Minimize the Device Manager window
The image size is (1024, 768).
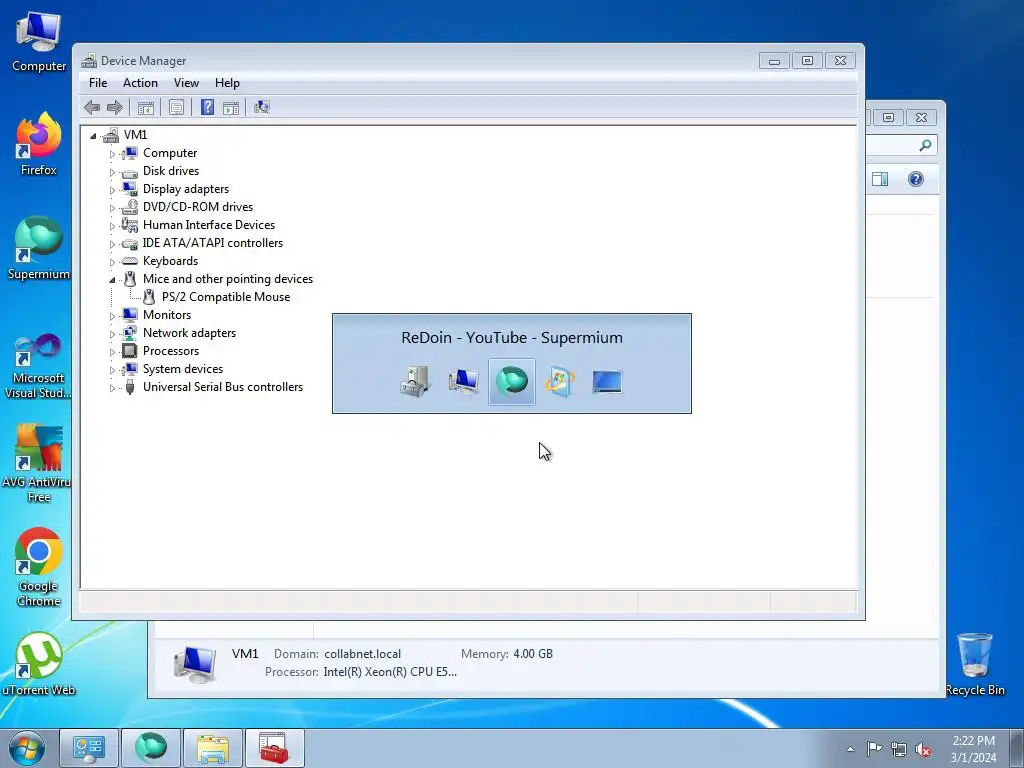775,61
